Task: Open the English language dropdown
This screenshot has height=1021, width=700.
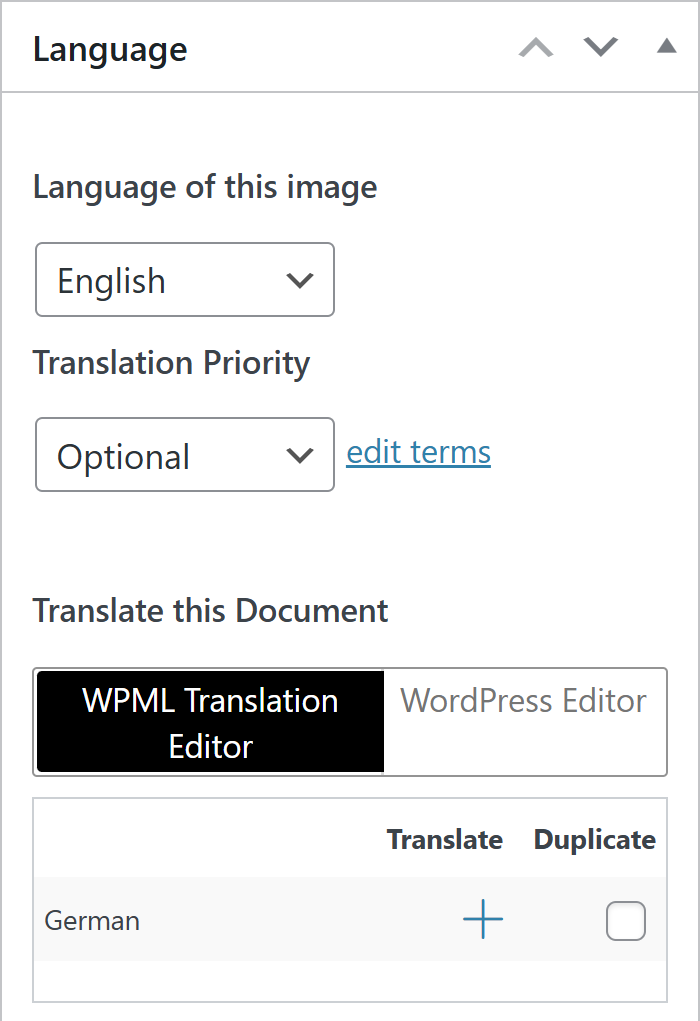Action: 185,280
